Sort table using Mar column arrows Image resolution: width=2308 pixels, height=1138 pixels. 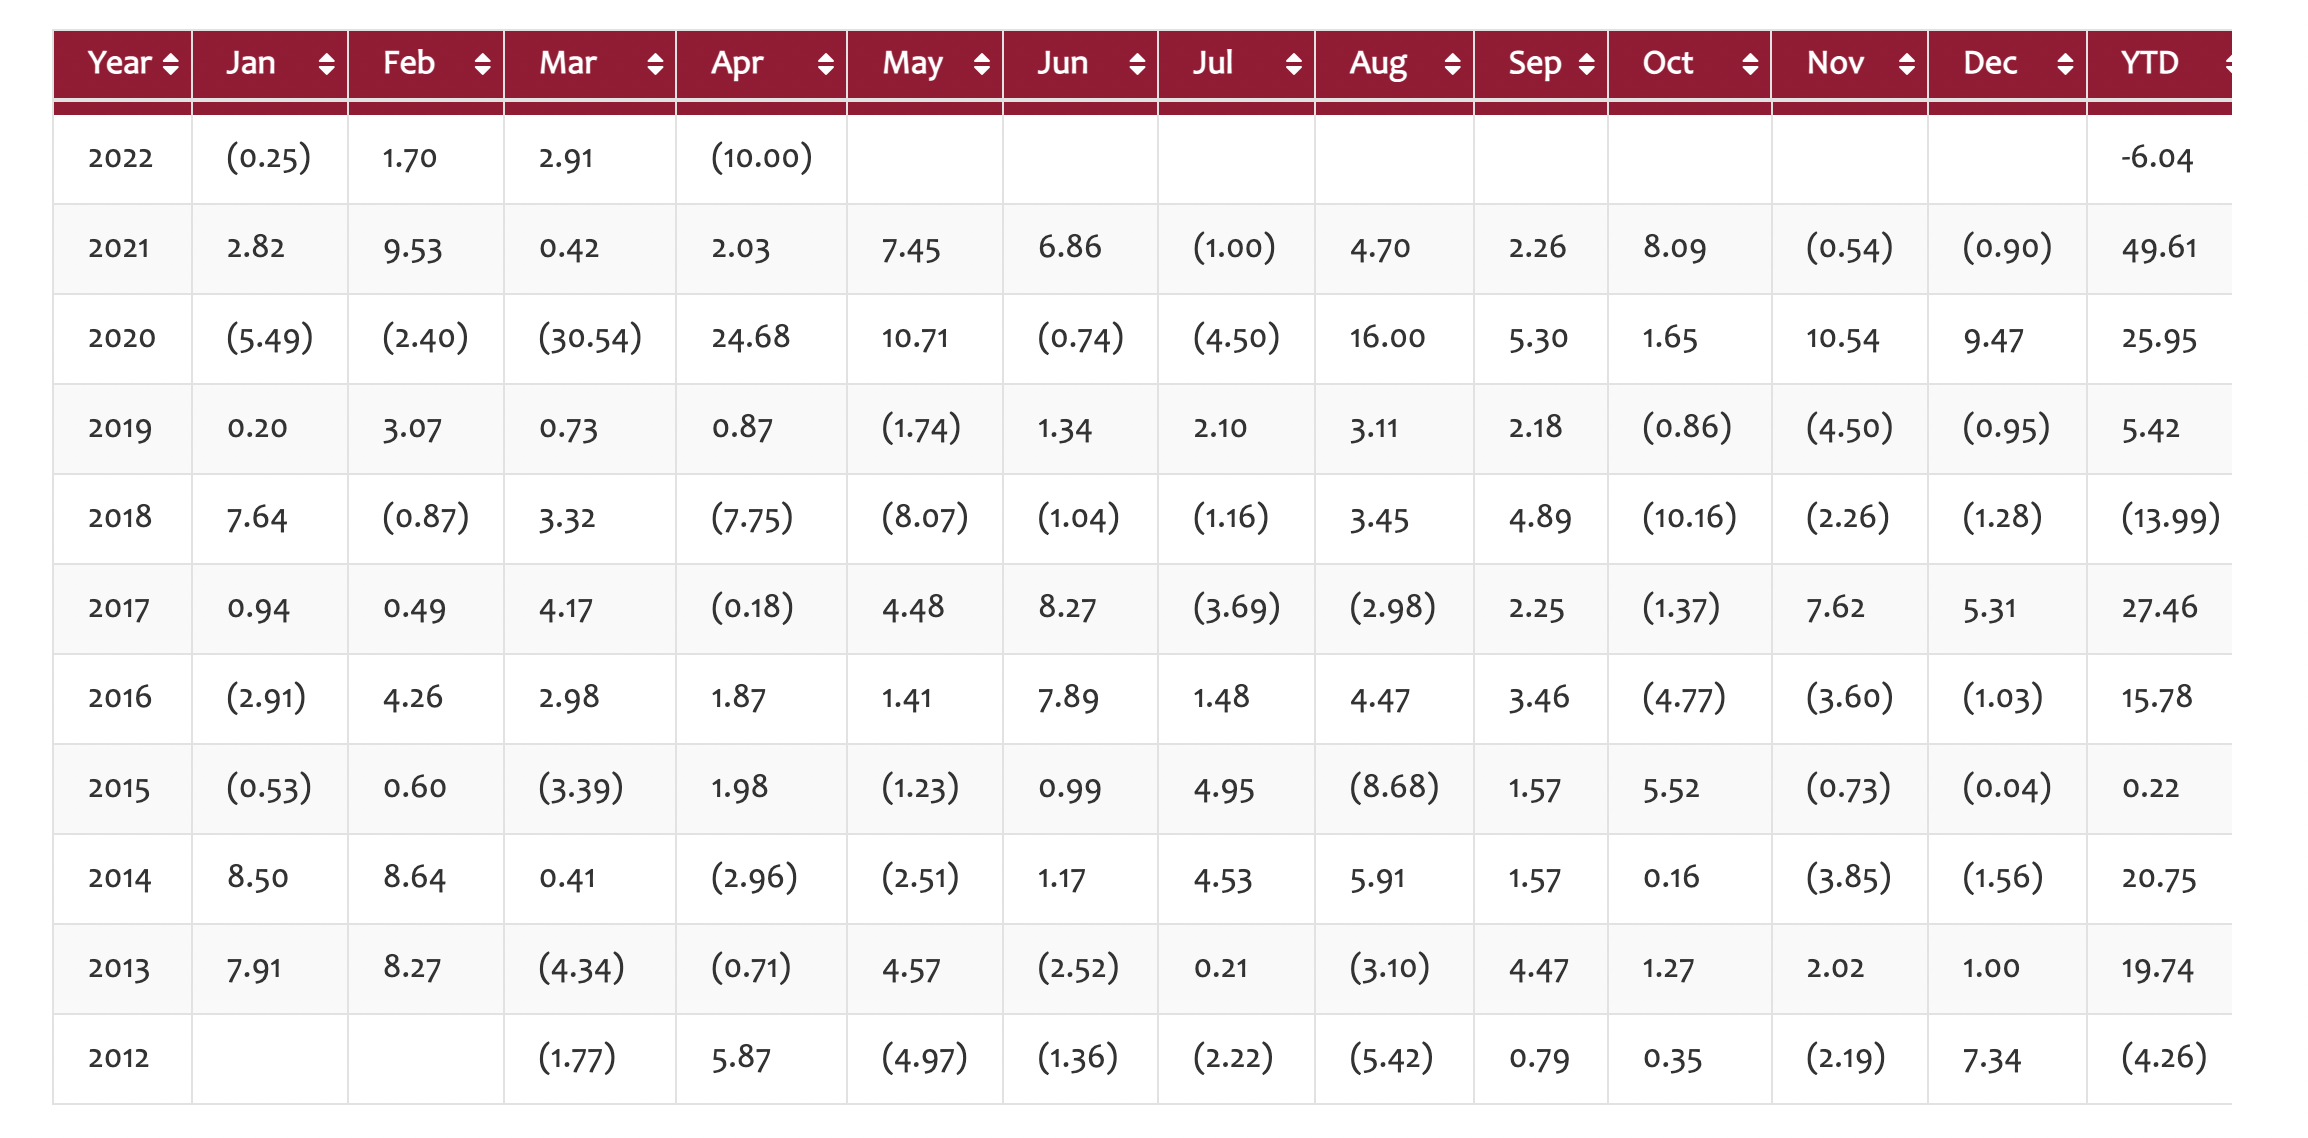tap(655, 64)
